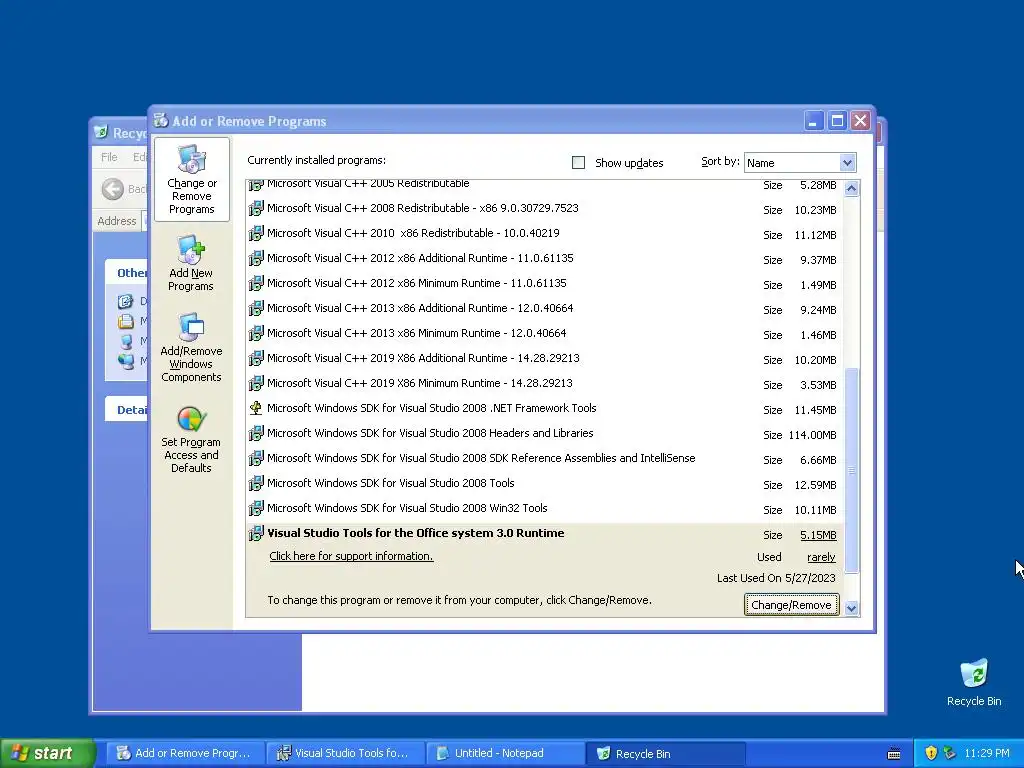
Task: Open the Sort by dropdown
Action: coord(847,163)
